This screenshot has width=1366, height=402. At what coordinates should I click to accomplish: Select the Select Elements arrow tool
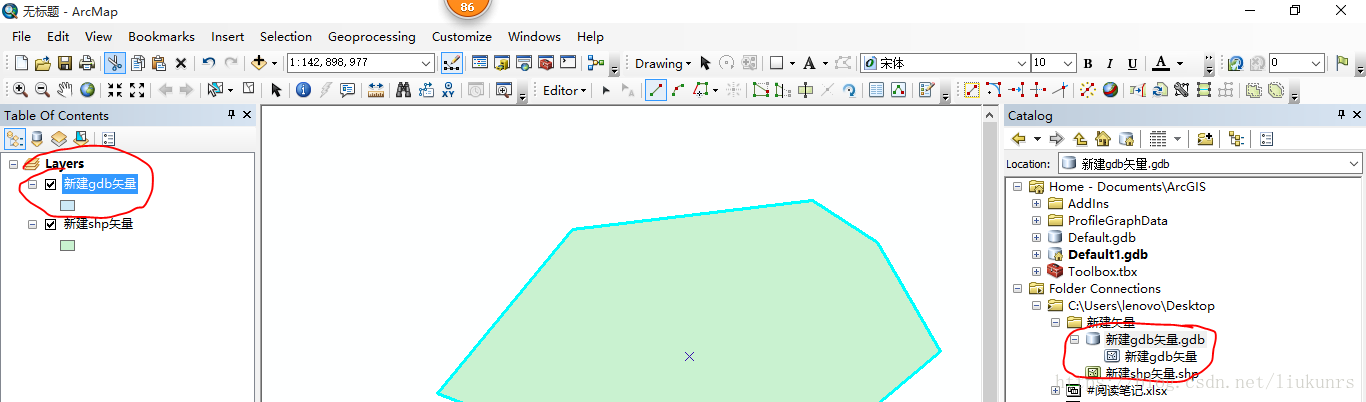(x=277, y=90)
